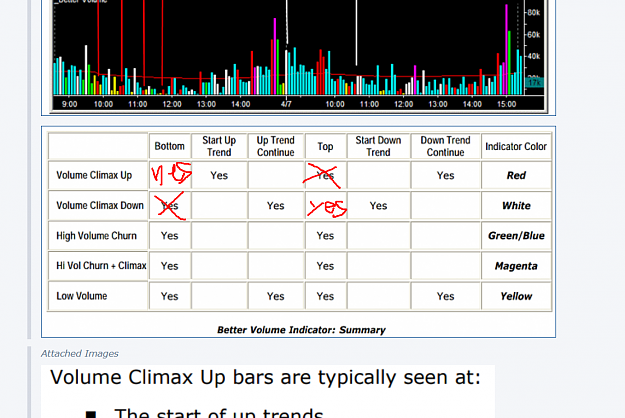Click the '4/7' date label on chart axis
This screenshot has height=418, width=625.
(286, 104)
